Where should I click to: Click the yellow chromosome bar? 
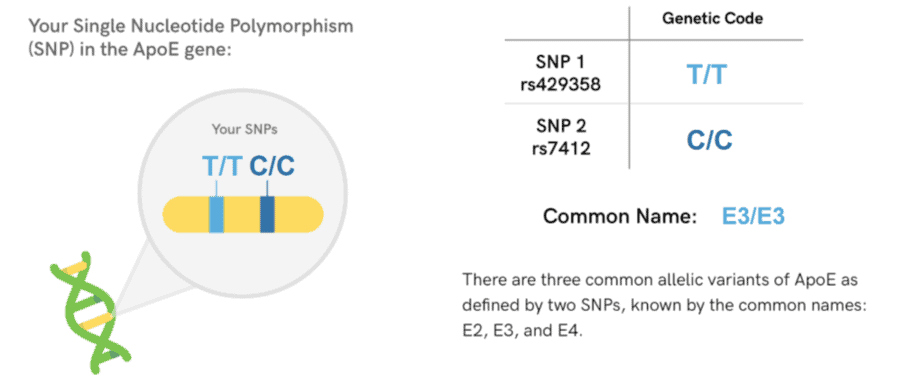pos(243,215)
